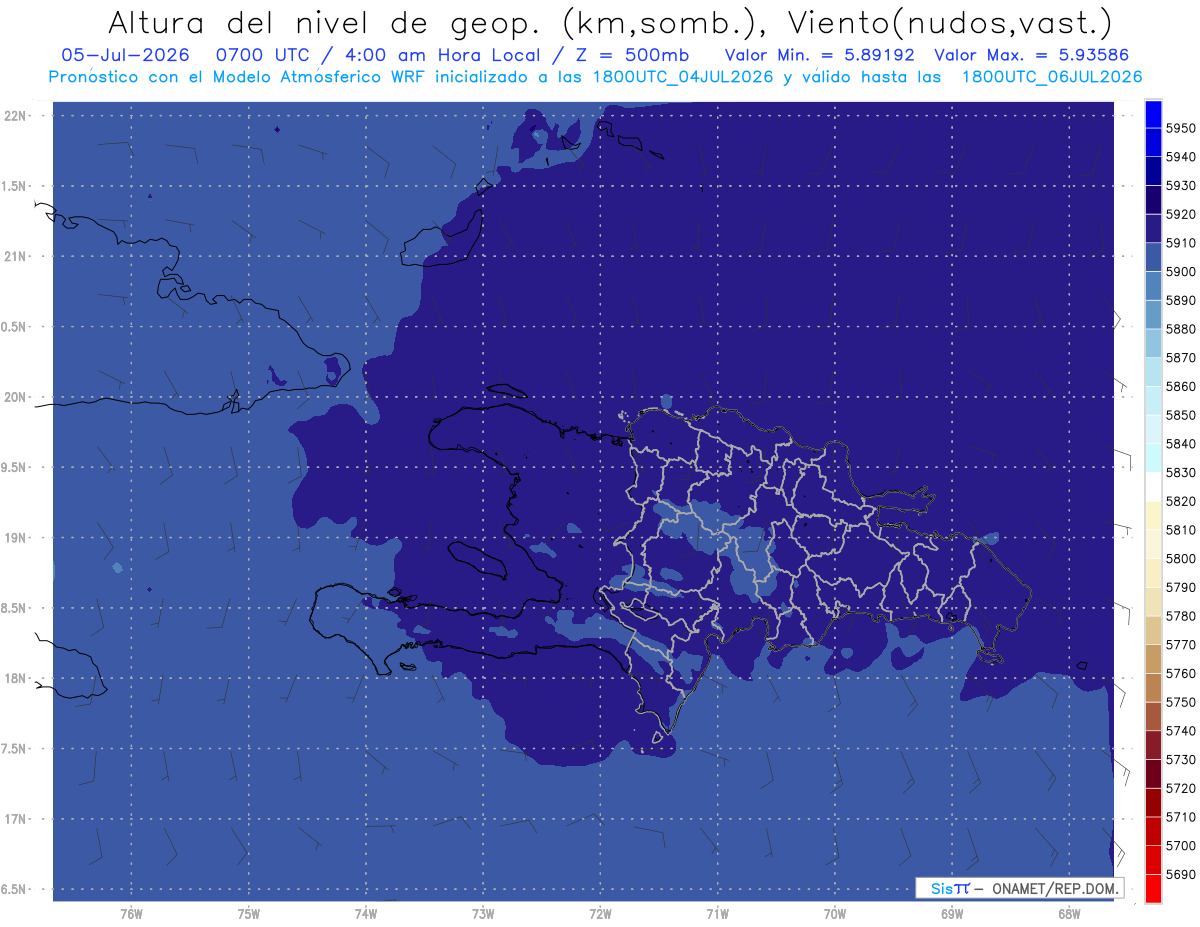Viewport: 1200px width, 927px height.
Task: Click colorbar band between 5720 and 5730
Action: 1153,774
